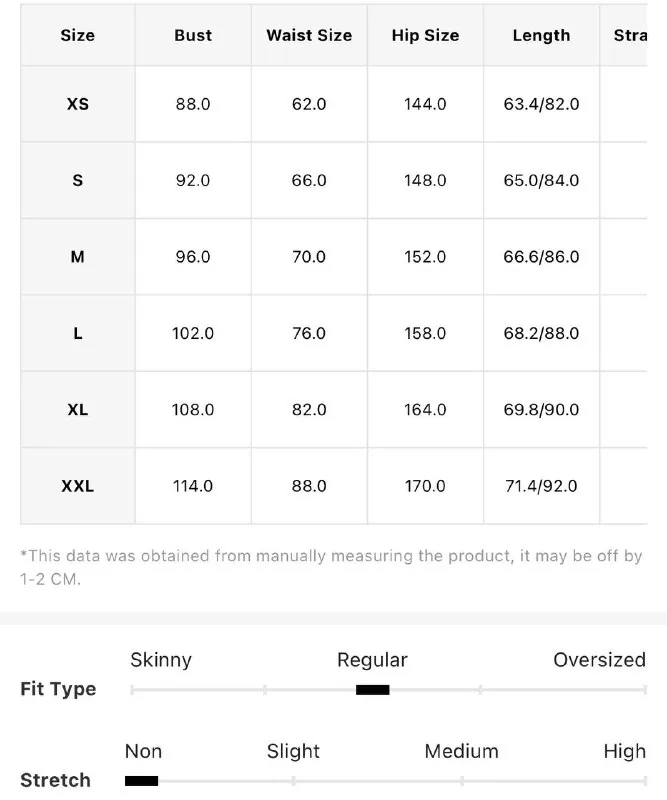
Task: Select the Medium stretch label
Action: tap(461, 751)
